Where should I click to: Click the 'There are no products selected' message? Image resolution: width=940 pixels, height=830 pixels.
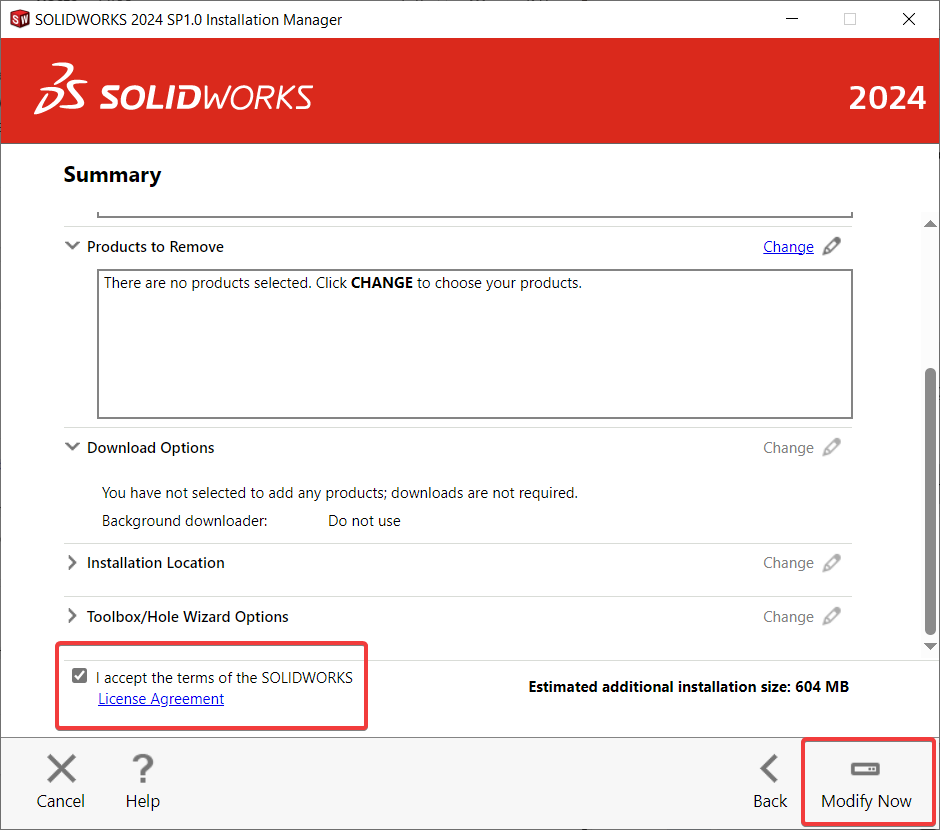pyautogui.click(x=343, y=283)
